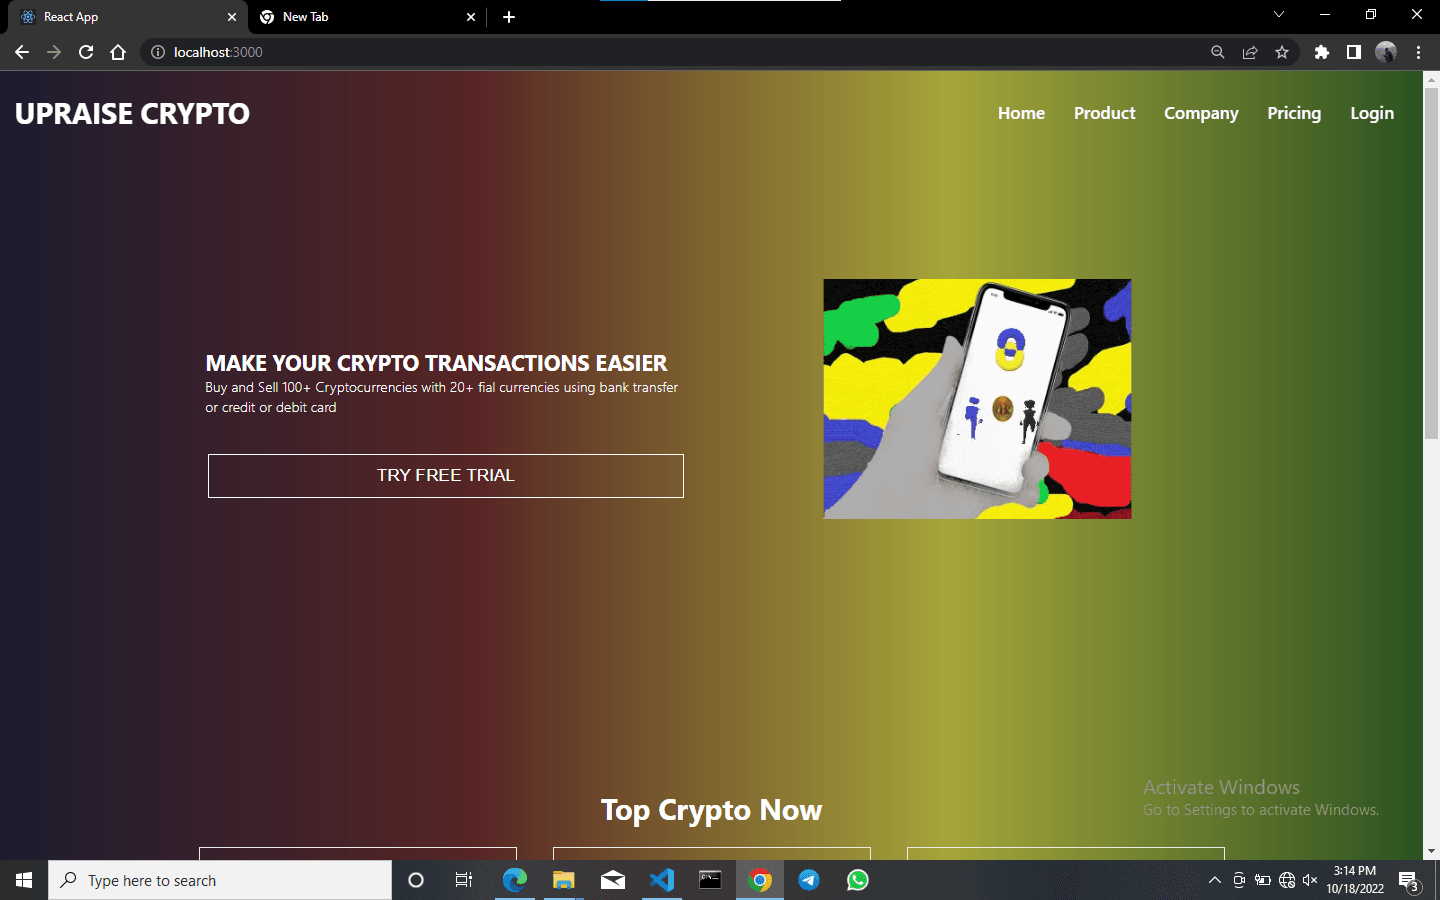Navigate back using the browser arrow
The image size is (1440, 900).
[x=21, y=51]
